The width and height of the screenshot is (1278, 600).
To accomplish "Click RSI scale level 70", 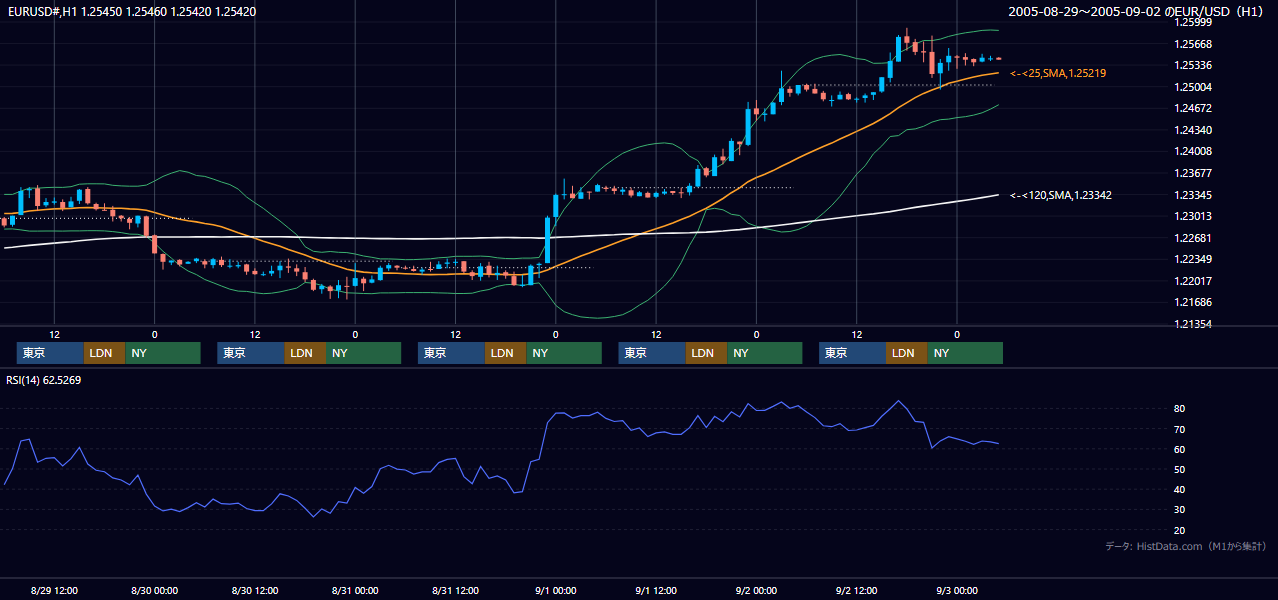I will tap(1179, 429).
